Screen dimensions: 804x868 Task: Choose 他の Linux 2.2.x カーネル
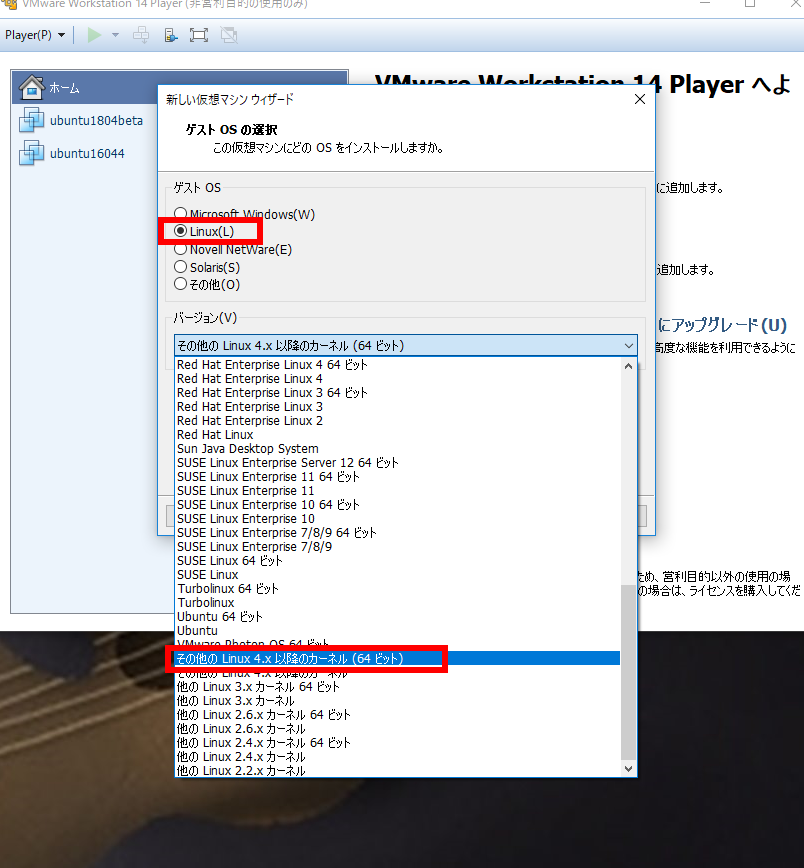pos(398,771)
